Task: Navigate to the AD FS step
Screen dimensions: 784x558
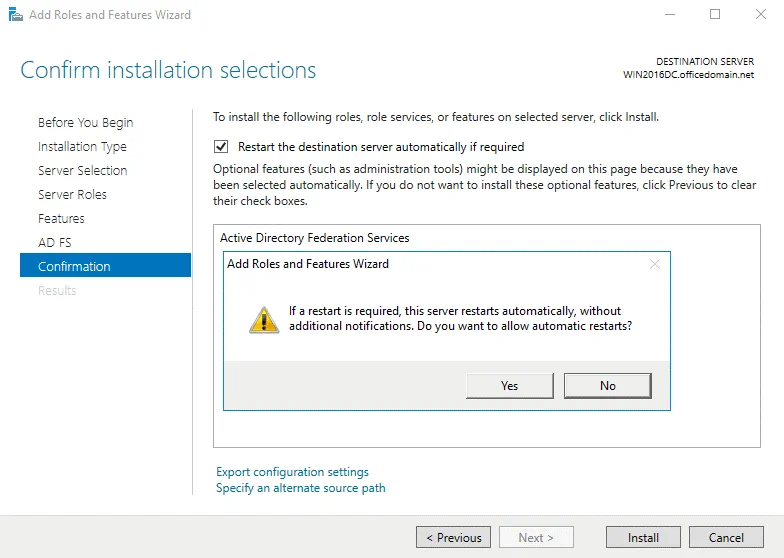Action: 54,242
